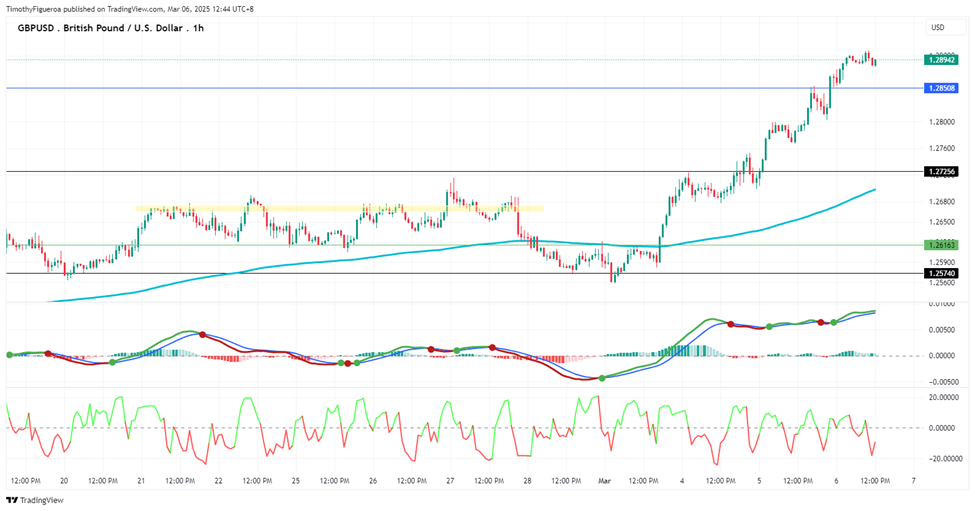Click the 1.26500 price axis value
Screen dimensions: 975x511
click(941, 222)
